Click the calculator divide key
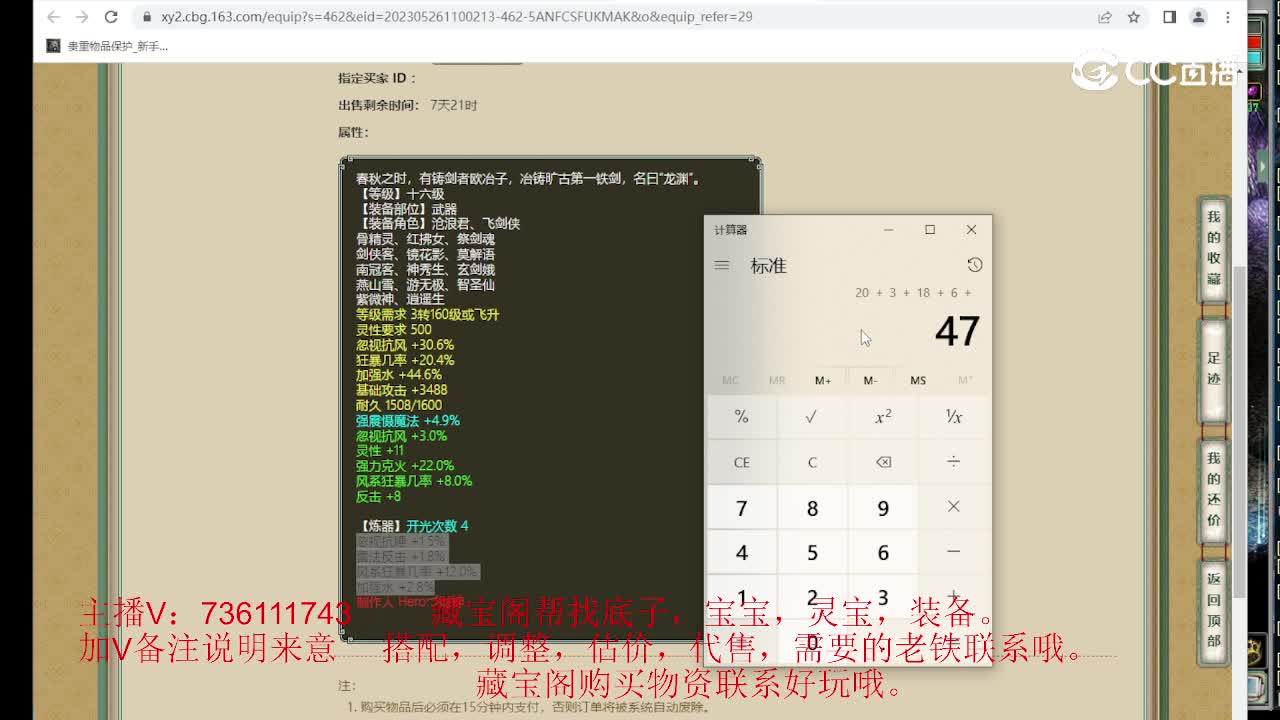This screenshot has height=720, width=1280. click(x=954, y=462)
